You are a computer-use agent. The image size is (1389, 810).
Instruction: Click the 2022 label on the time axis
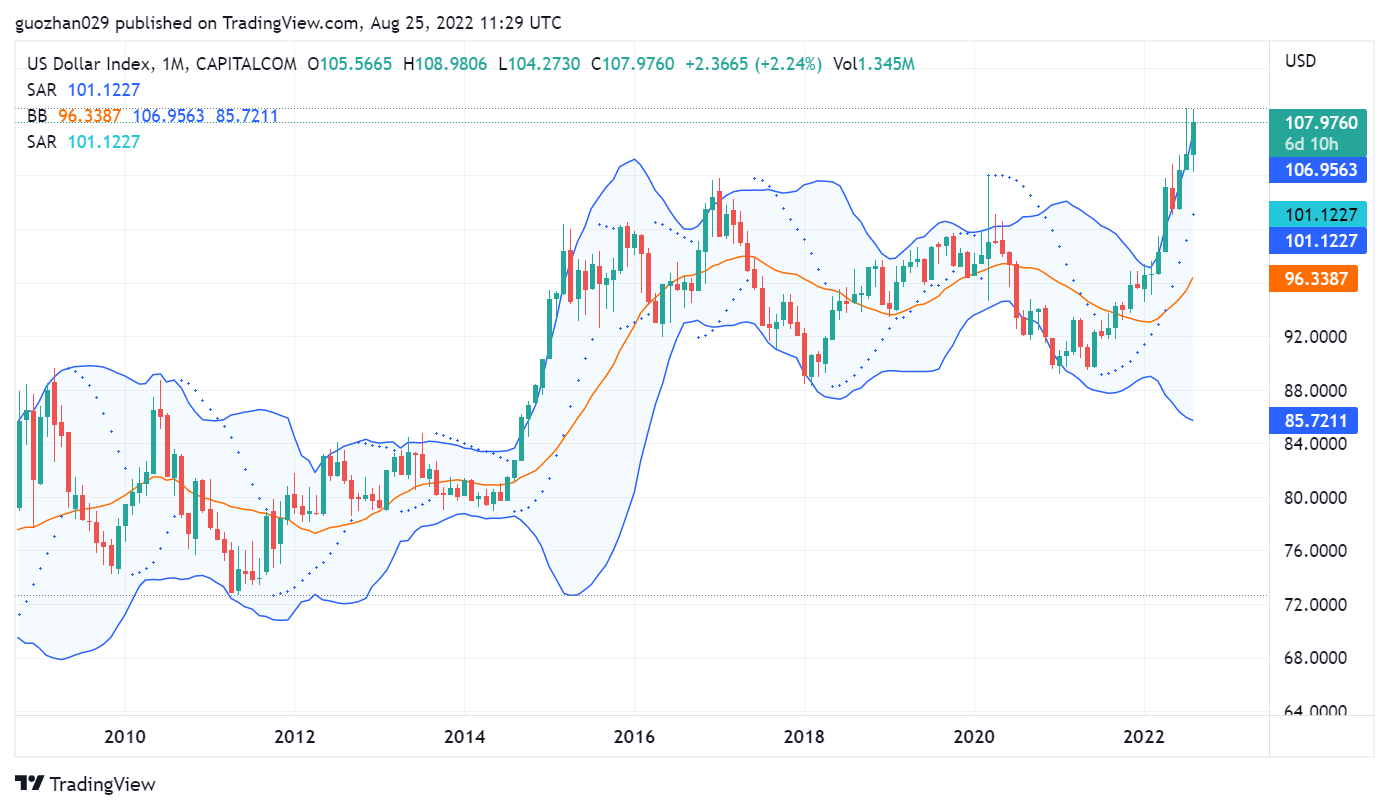(x=1143, y=738)
